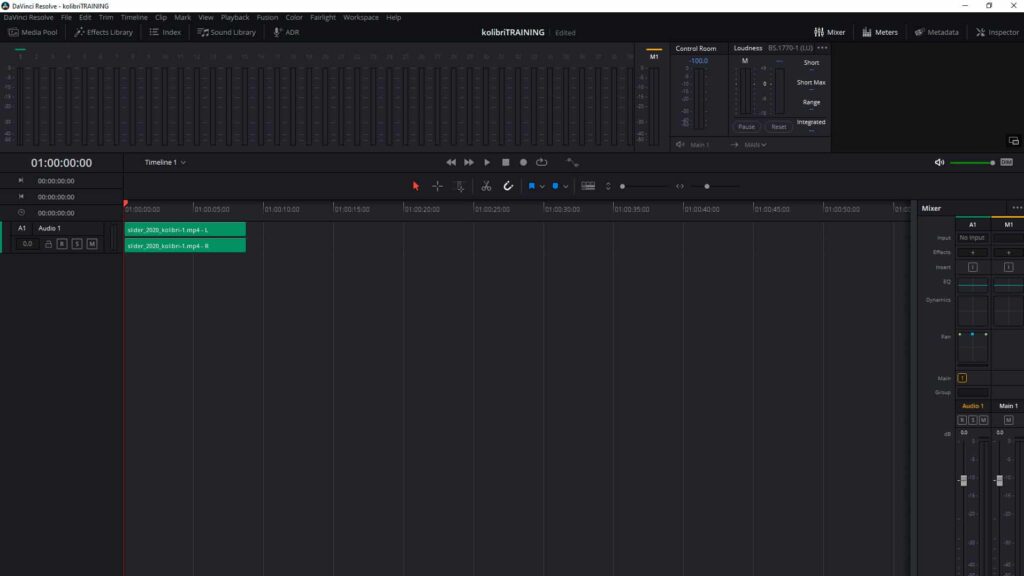Open the MAIN speaker output dropdown
This screenshot has width=1024, height=576.
coord(755,144)
